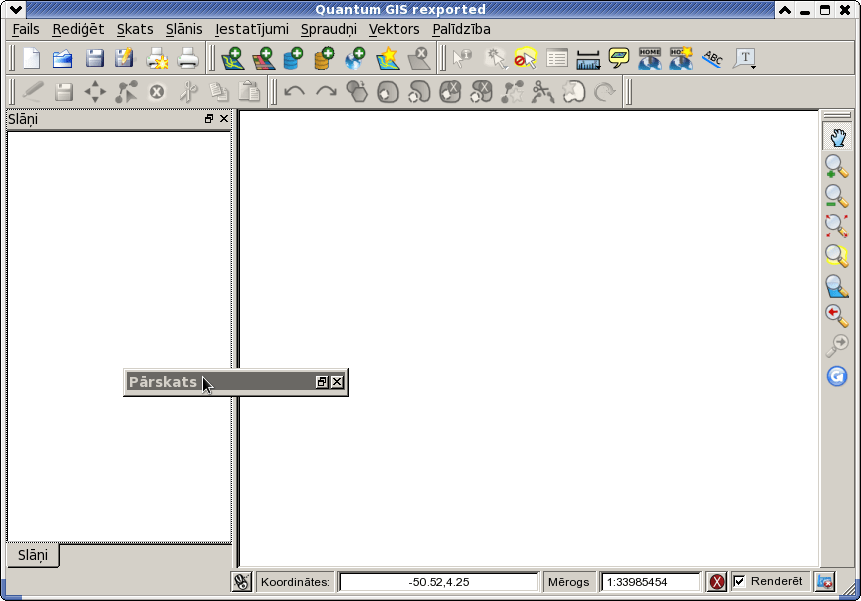Select the Split Features tool
The width and height of the screenshot is (861, 601).
[543, 92]
